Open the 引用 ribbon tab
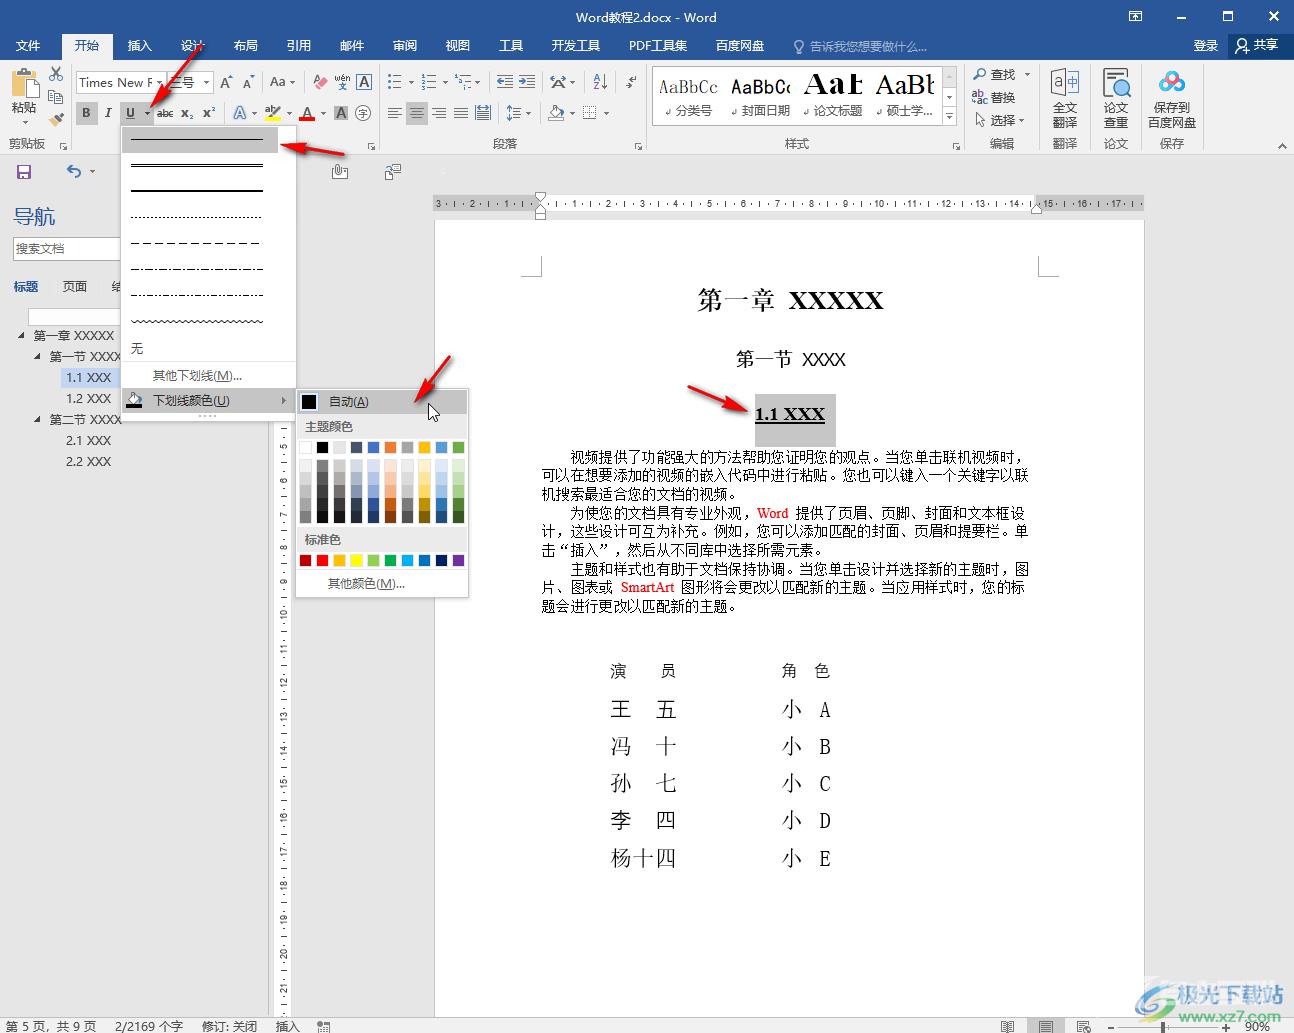Image resolution: width=1294 pixels, height=1033 pixels. (298, 45)
